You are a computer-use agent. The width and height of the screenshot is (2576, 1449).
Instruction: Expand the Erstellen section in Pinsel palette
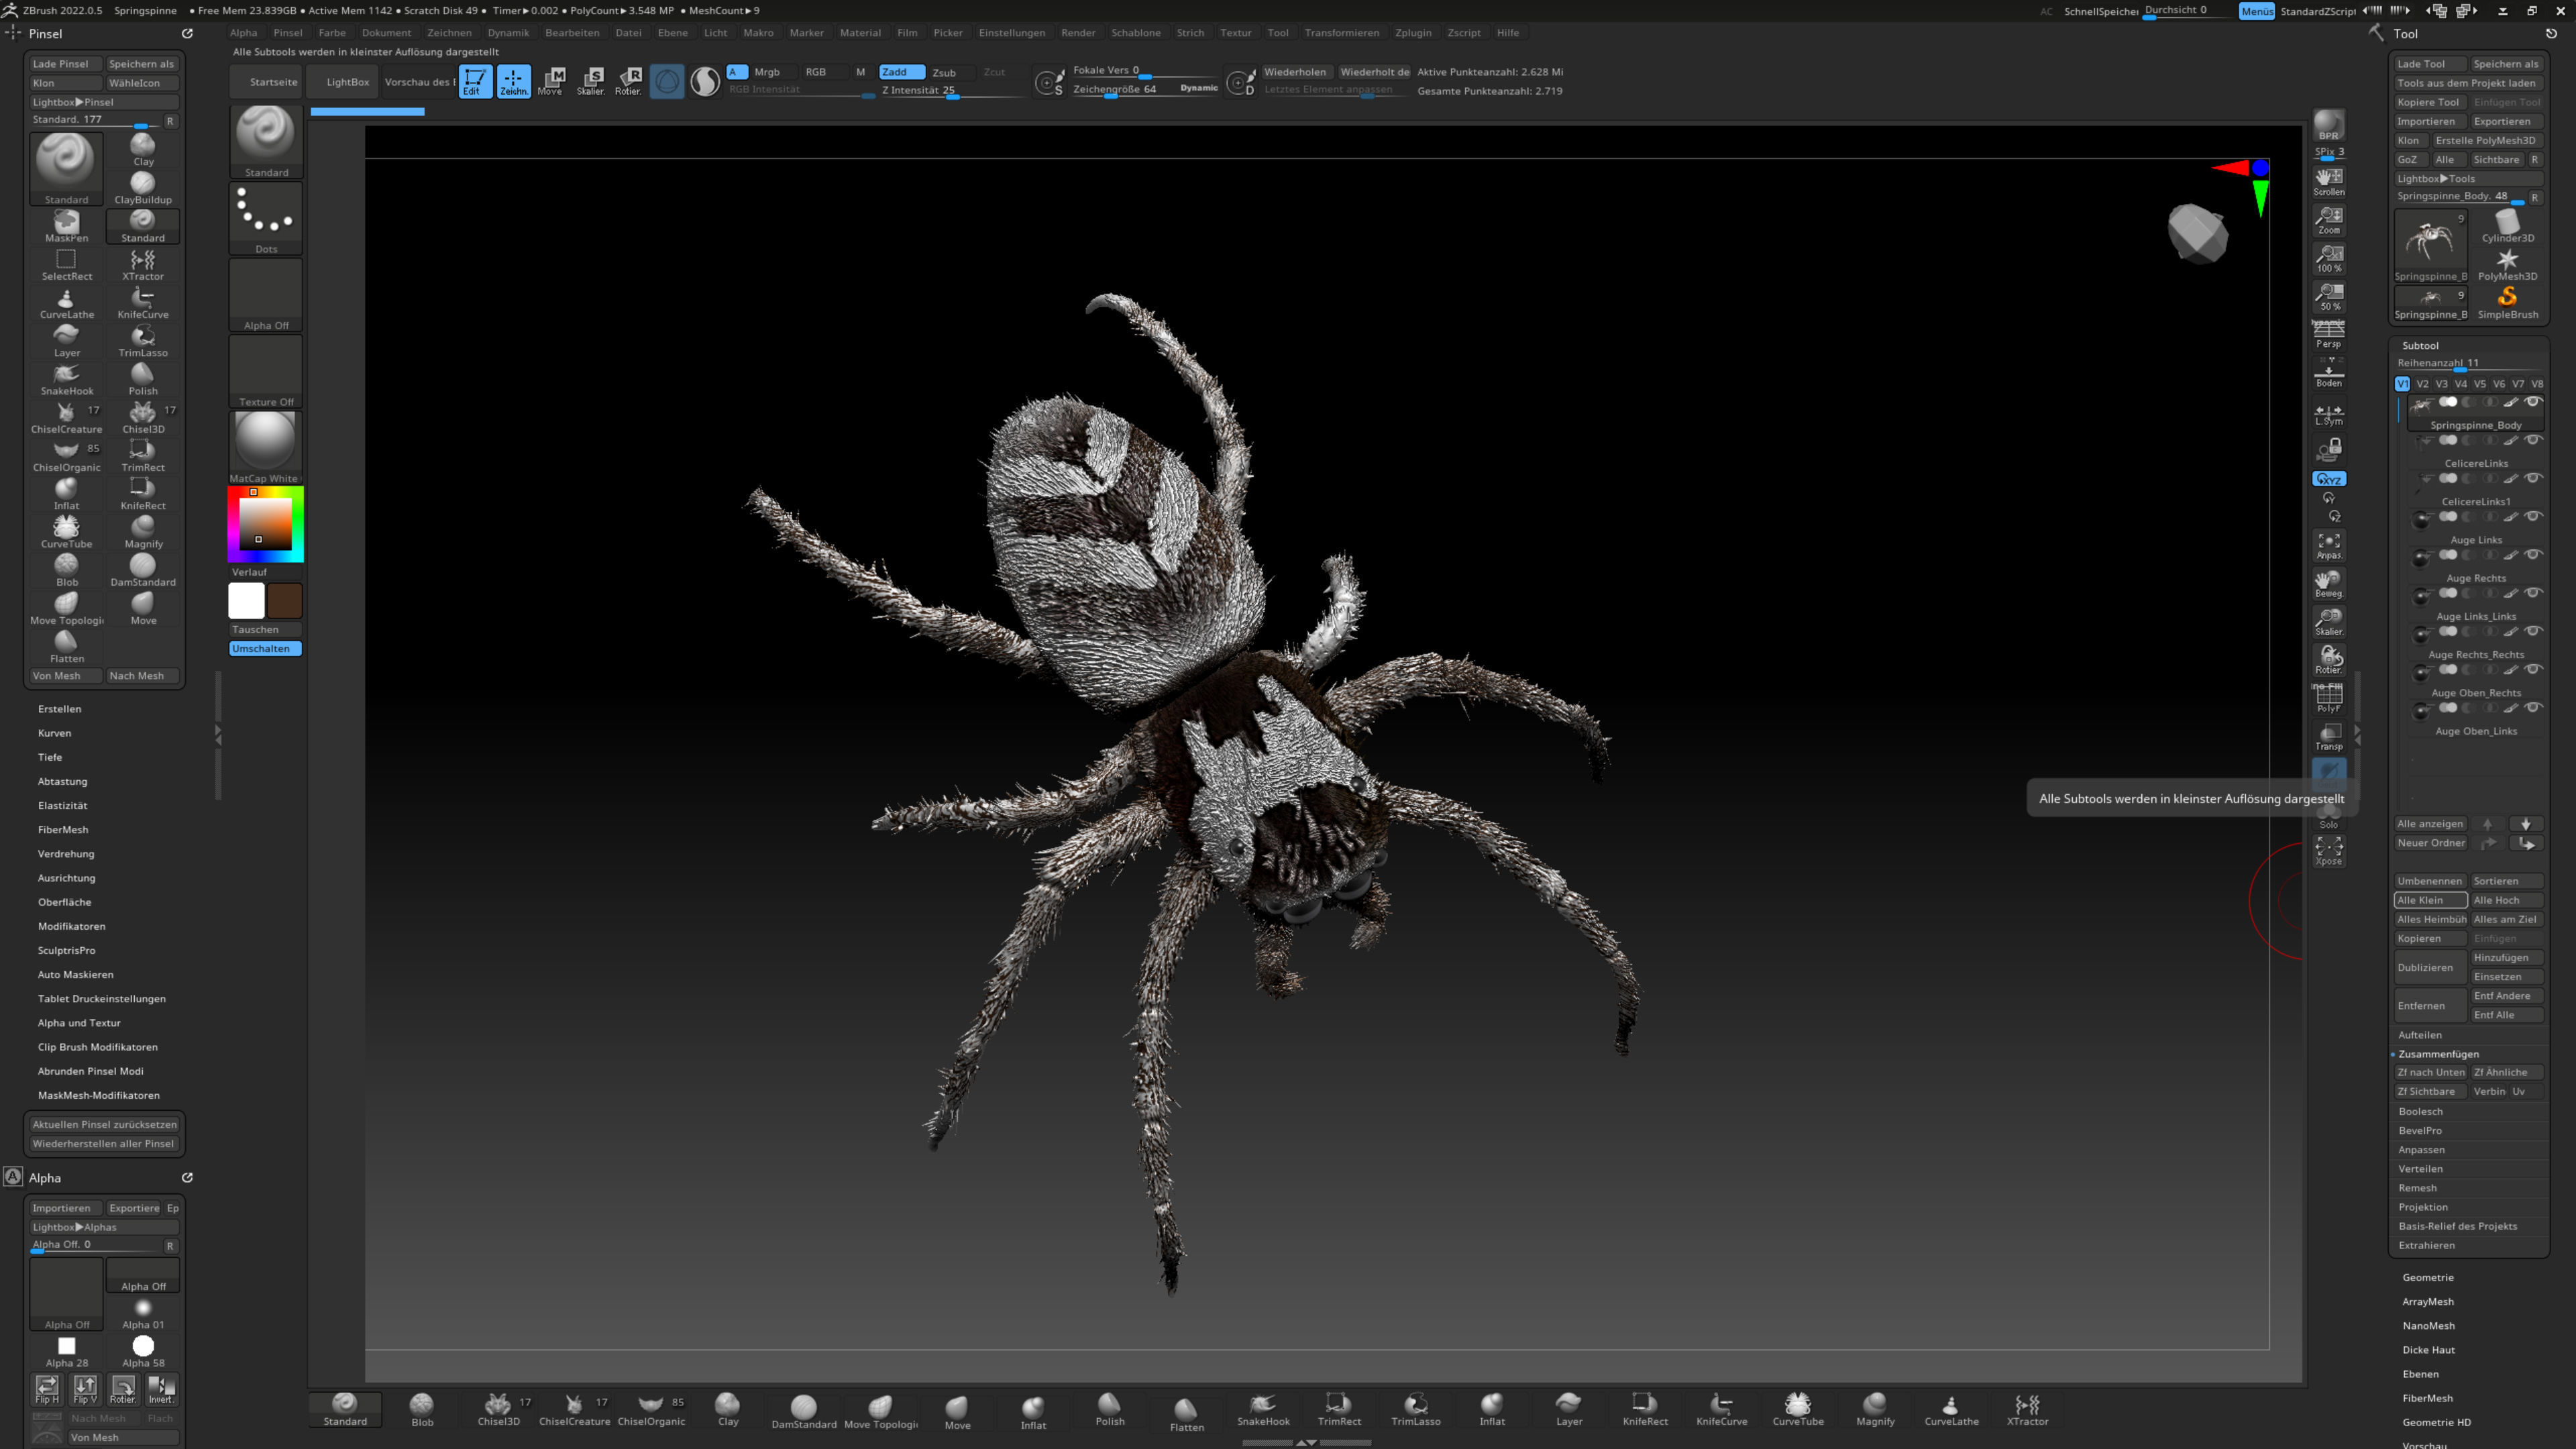pos(60,709)
